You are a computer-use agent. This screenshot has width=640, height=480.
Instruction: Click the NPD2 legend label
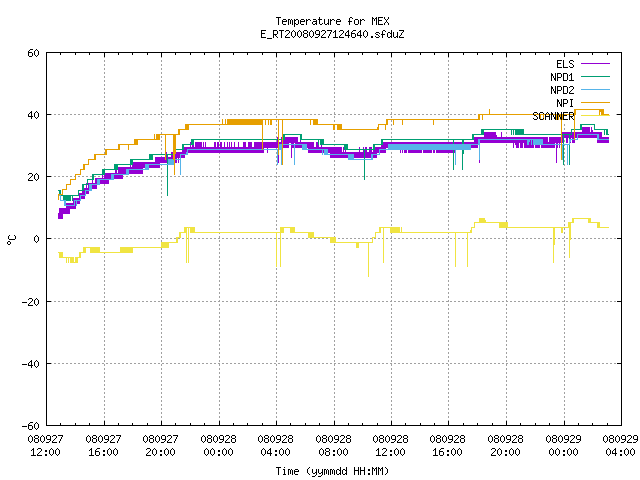[562, 90]
